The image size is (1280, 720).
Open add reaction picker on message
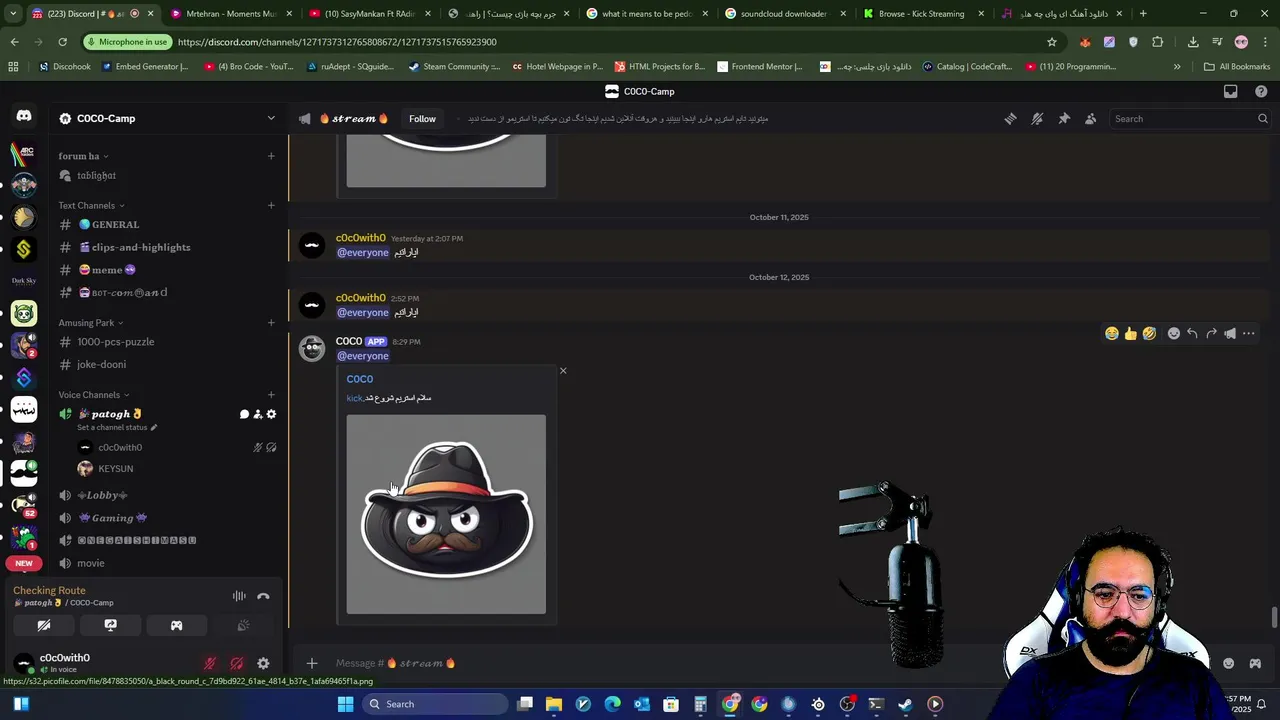coord(1174,334)
